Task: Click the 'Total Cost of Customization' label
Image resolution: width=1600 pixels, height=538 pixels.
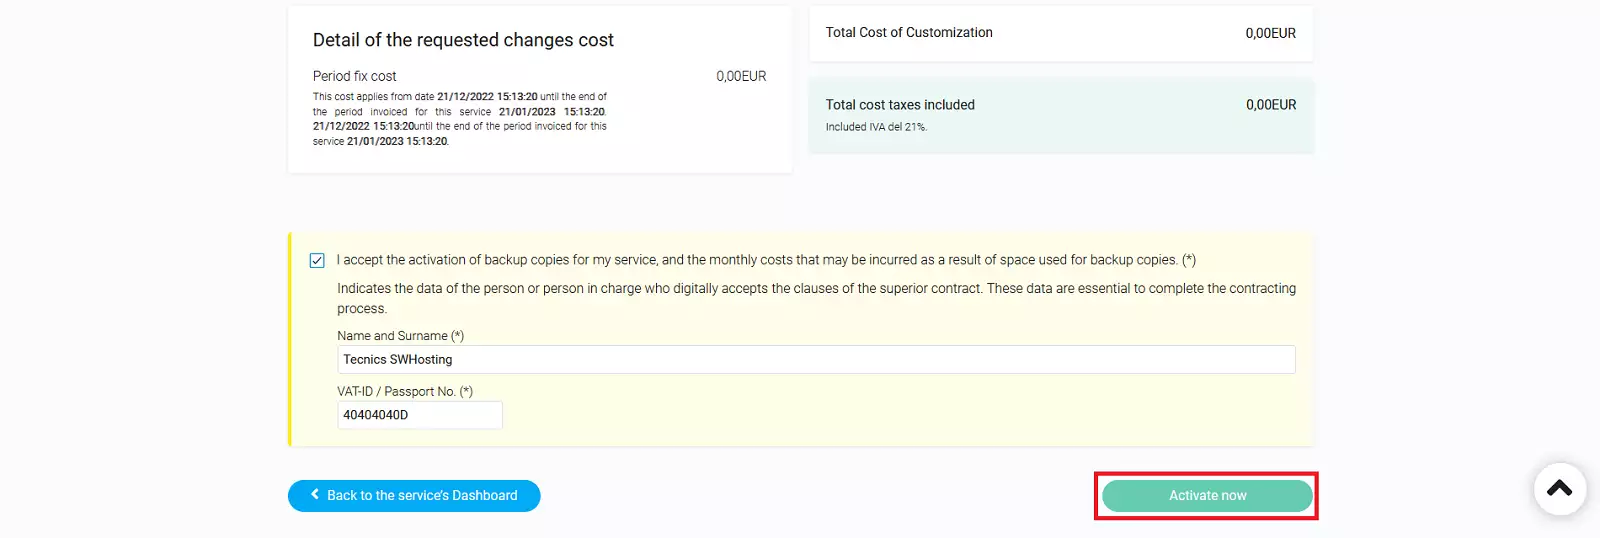Action: [908, 33]
